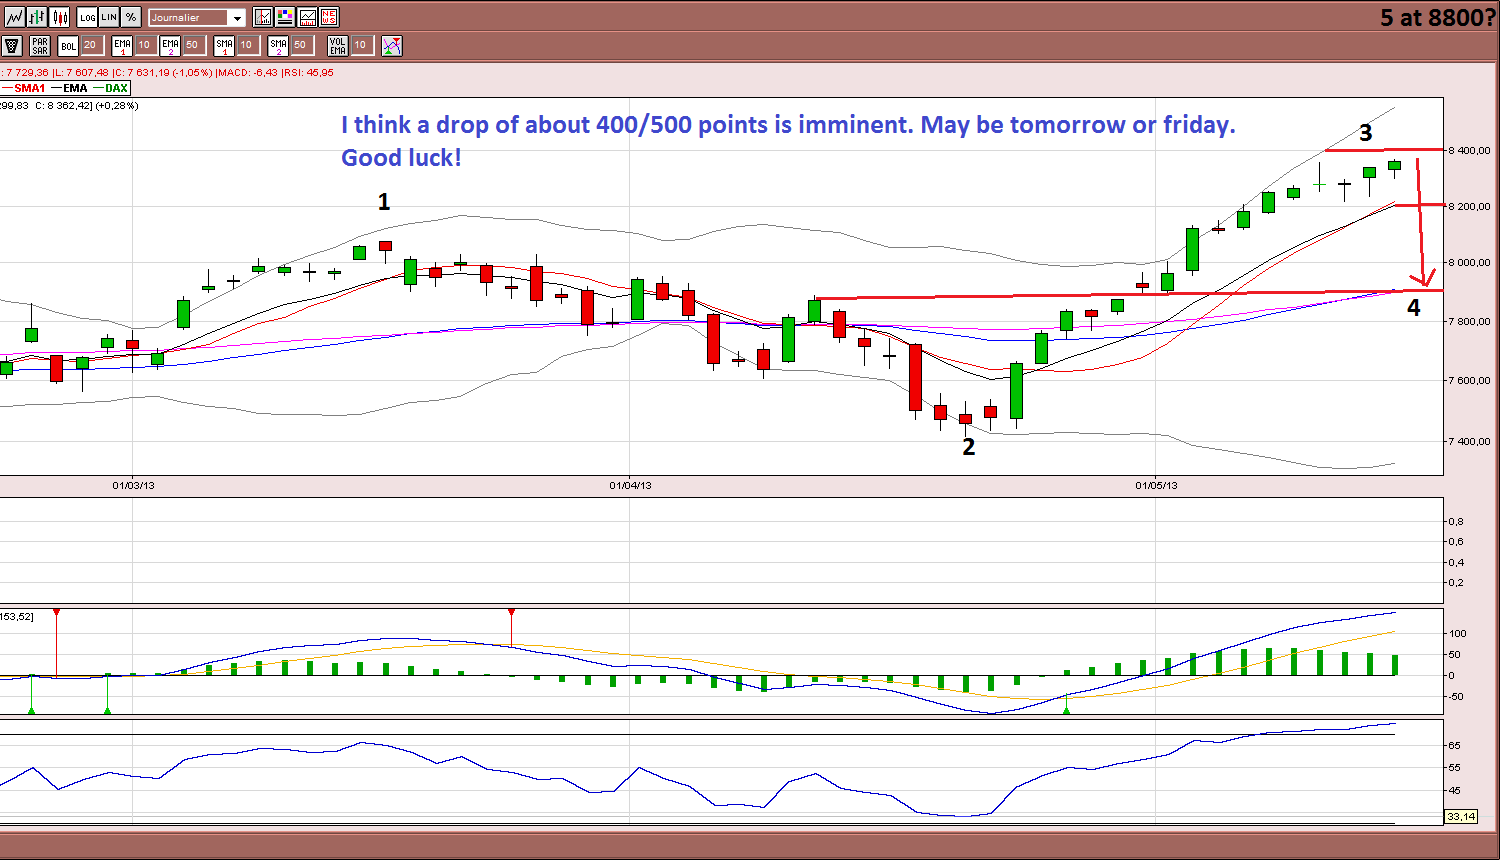Edit the EMA 2 period field showing 50
This screenshot has width=1500, height=860.
[194, 45]
